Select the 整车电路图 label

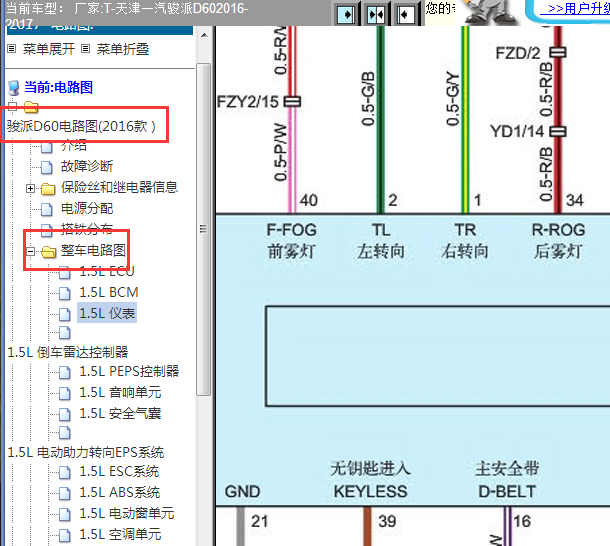93,250
